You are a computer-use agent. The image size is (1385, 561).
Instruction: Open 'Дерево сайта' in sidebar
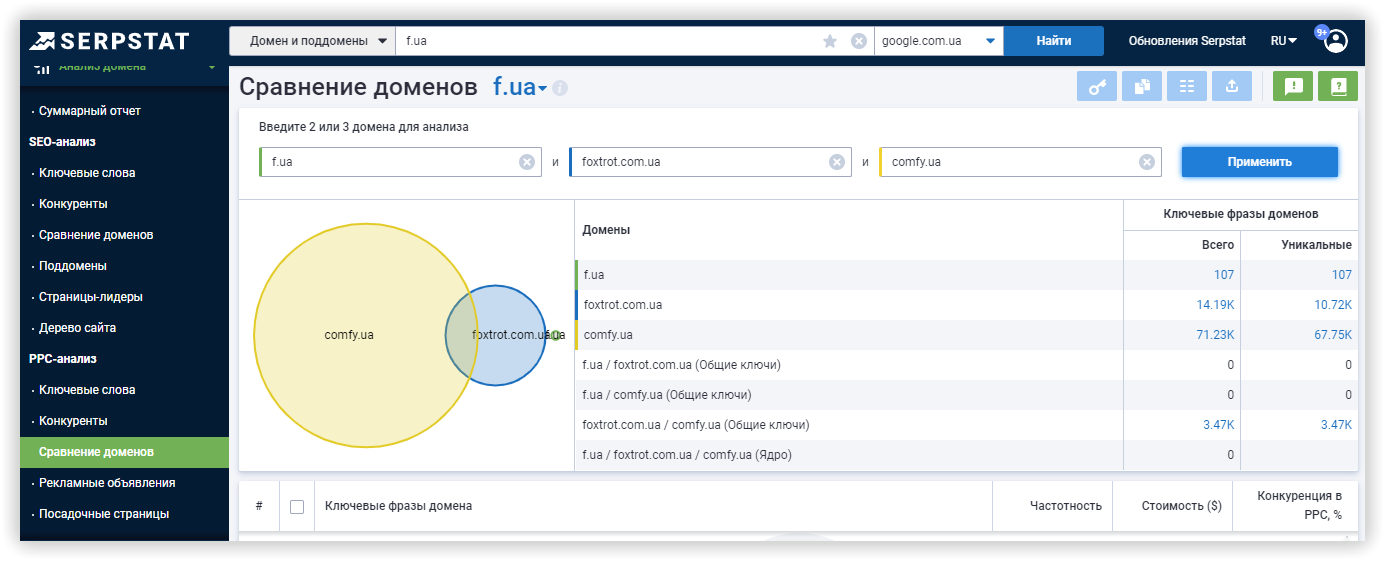tap(78, 328)
